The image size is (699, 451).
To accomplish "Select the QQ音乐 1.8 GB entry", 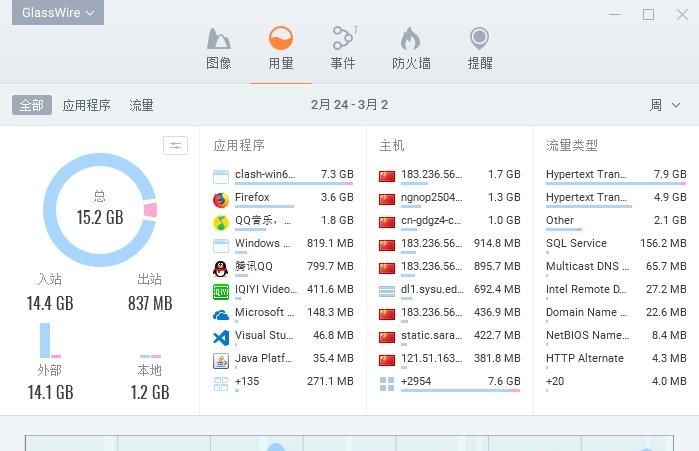I will point(283,222).
